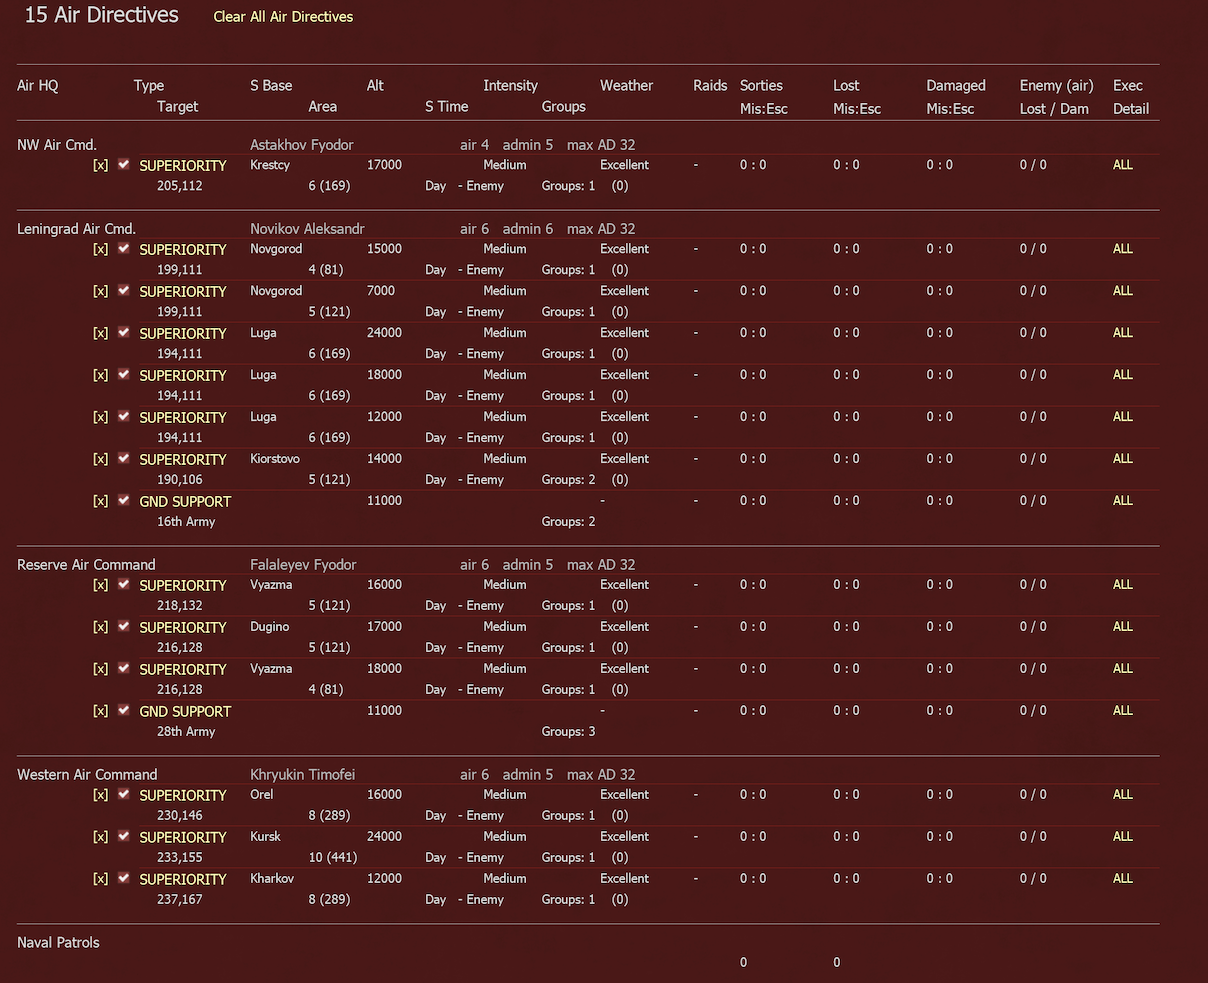Change Medium intensity on the Krestcy directive
This screenshot has height=983, width=1208.
point(505,165)
